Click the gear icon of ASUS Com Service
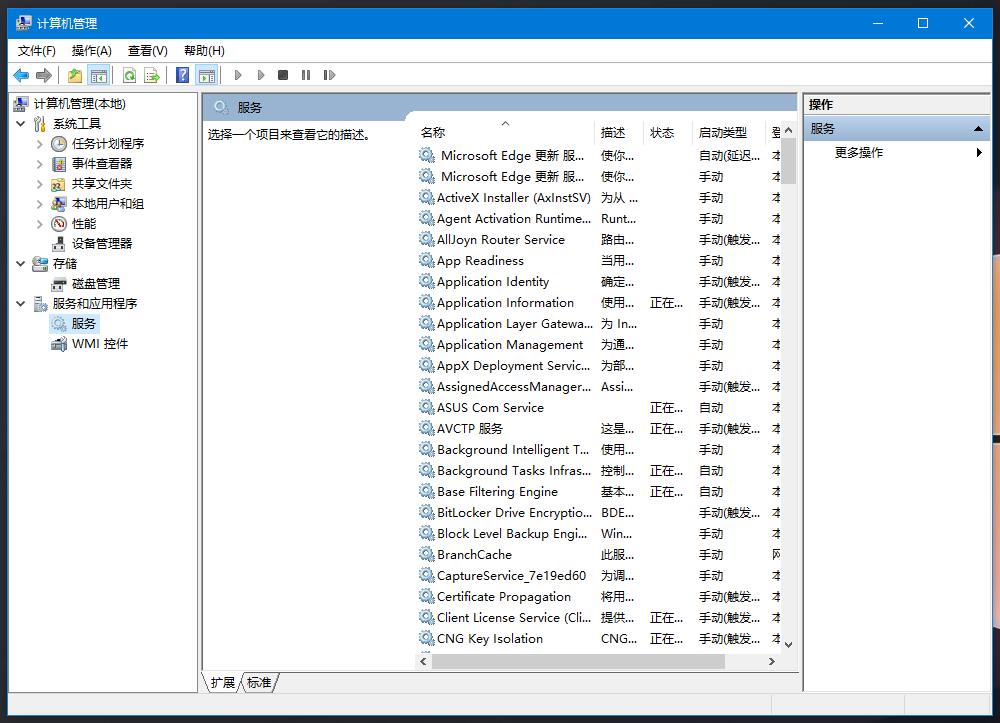Viewport: 1000px width, 723px height. pyautogui.click(x=427, y=407)
